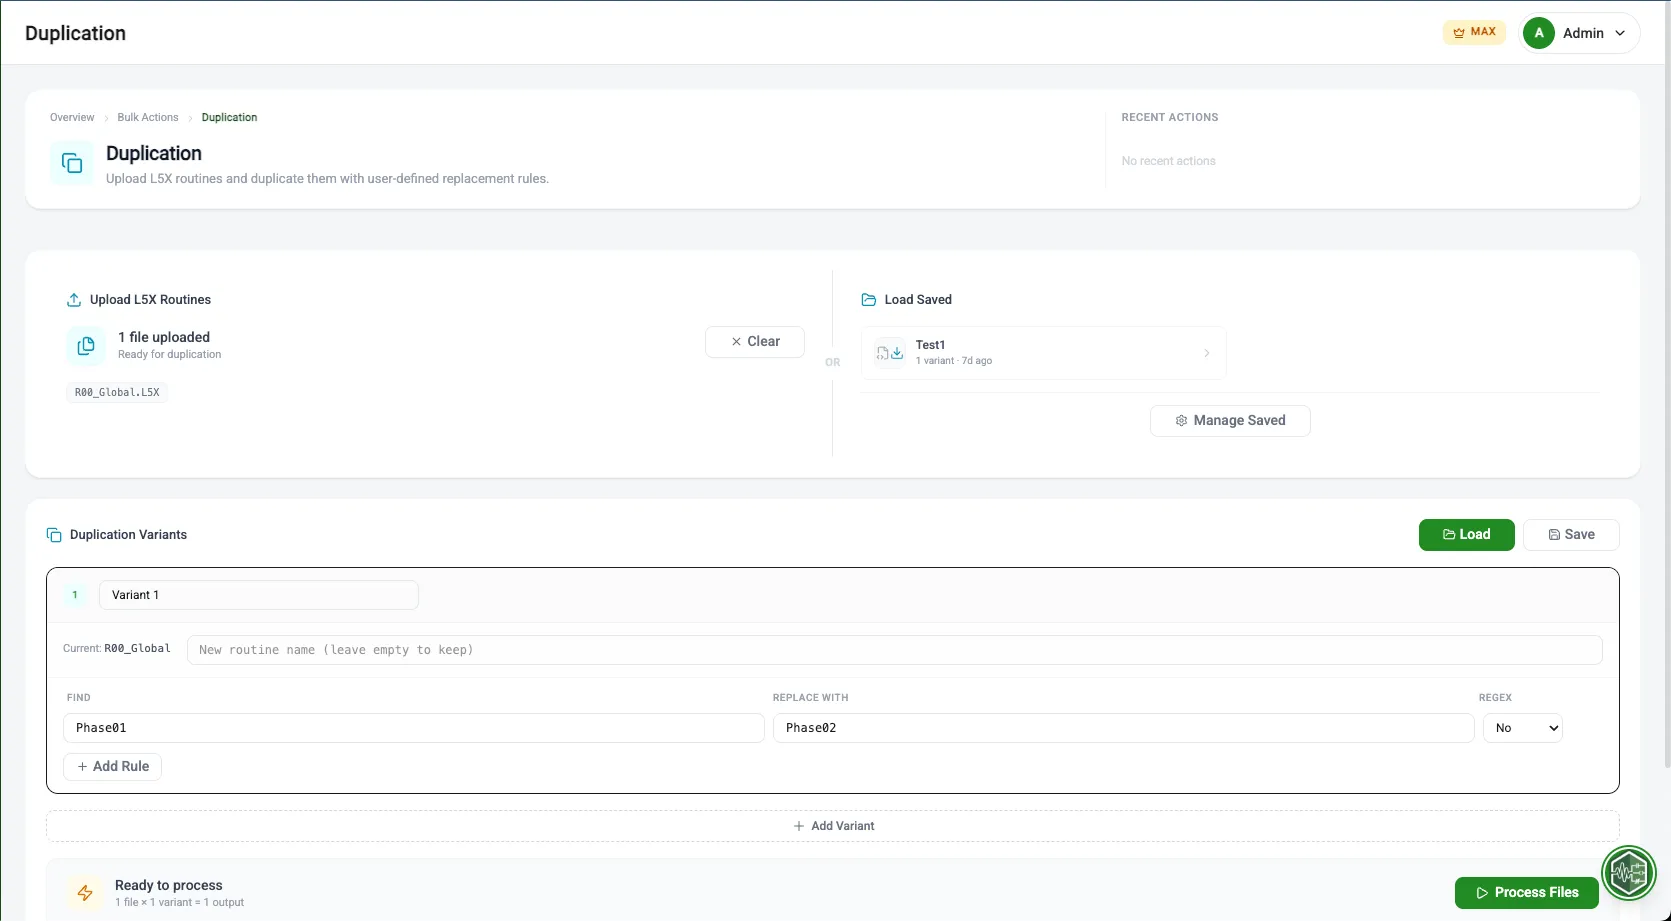Go to Overview breadcrumb
The image size is (1671, 921).
pos(72,117)
